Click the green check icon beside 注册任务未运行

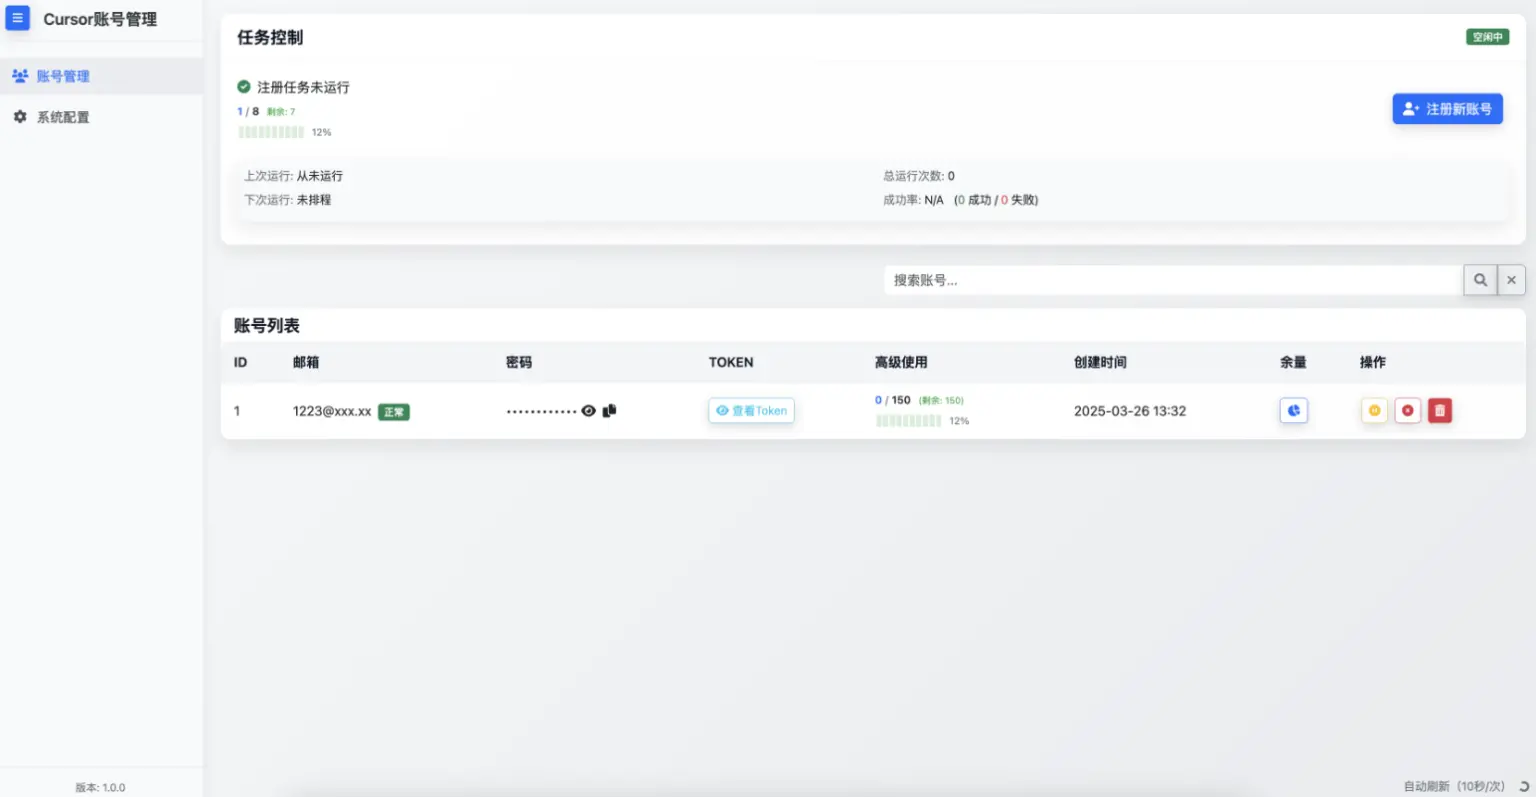tap(244, 87)
